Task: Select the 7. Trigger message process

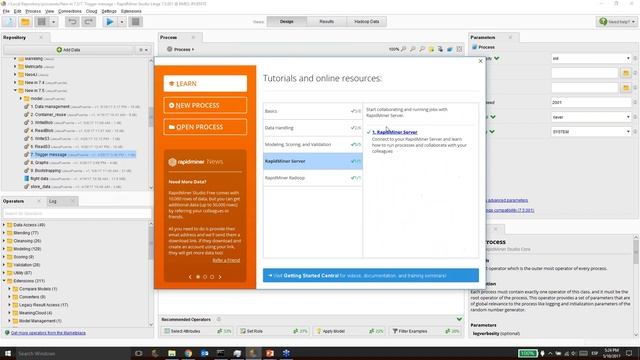Action: tap(48, 155)
